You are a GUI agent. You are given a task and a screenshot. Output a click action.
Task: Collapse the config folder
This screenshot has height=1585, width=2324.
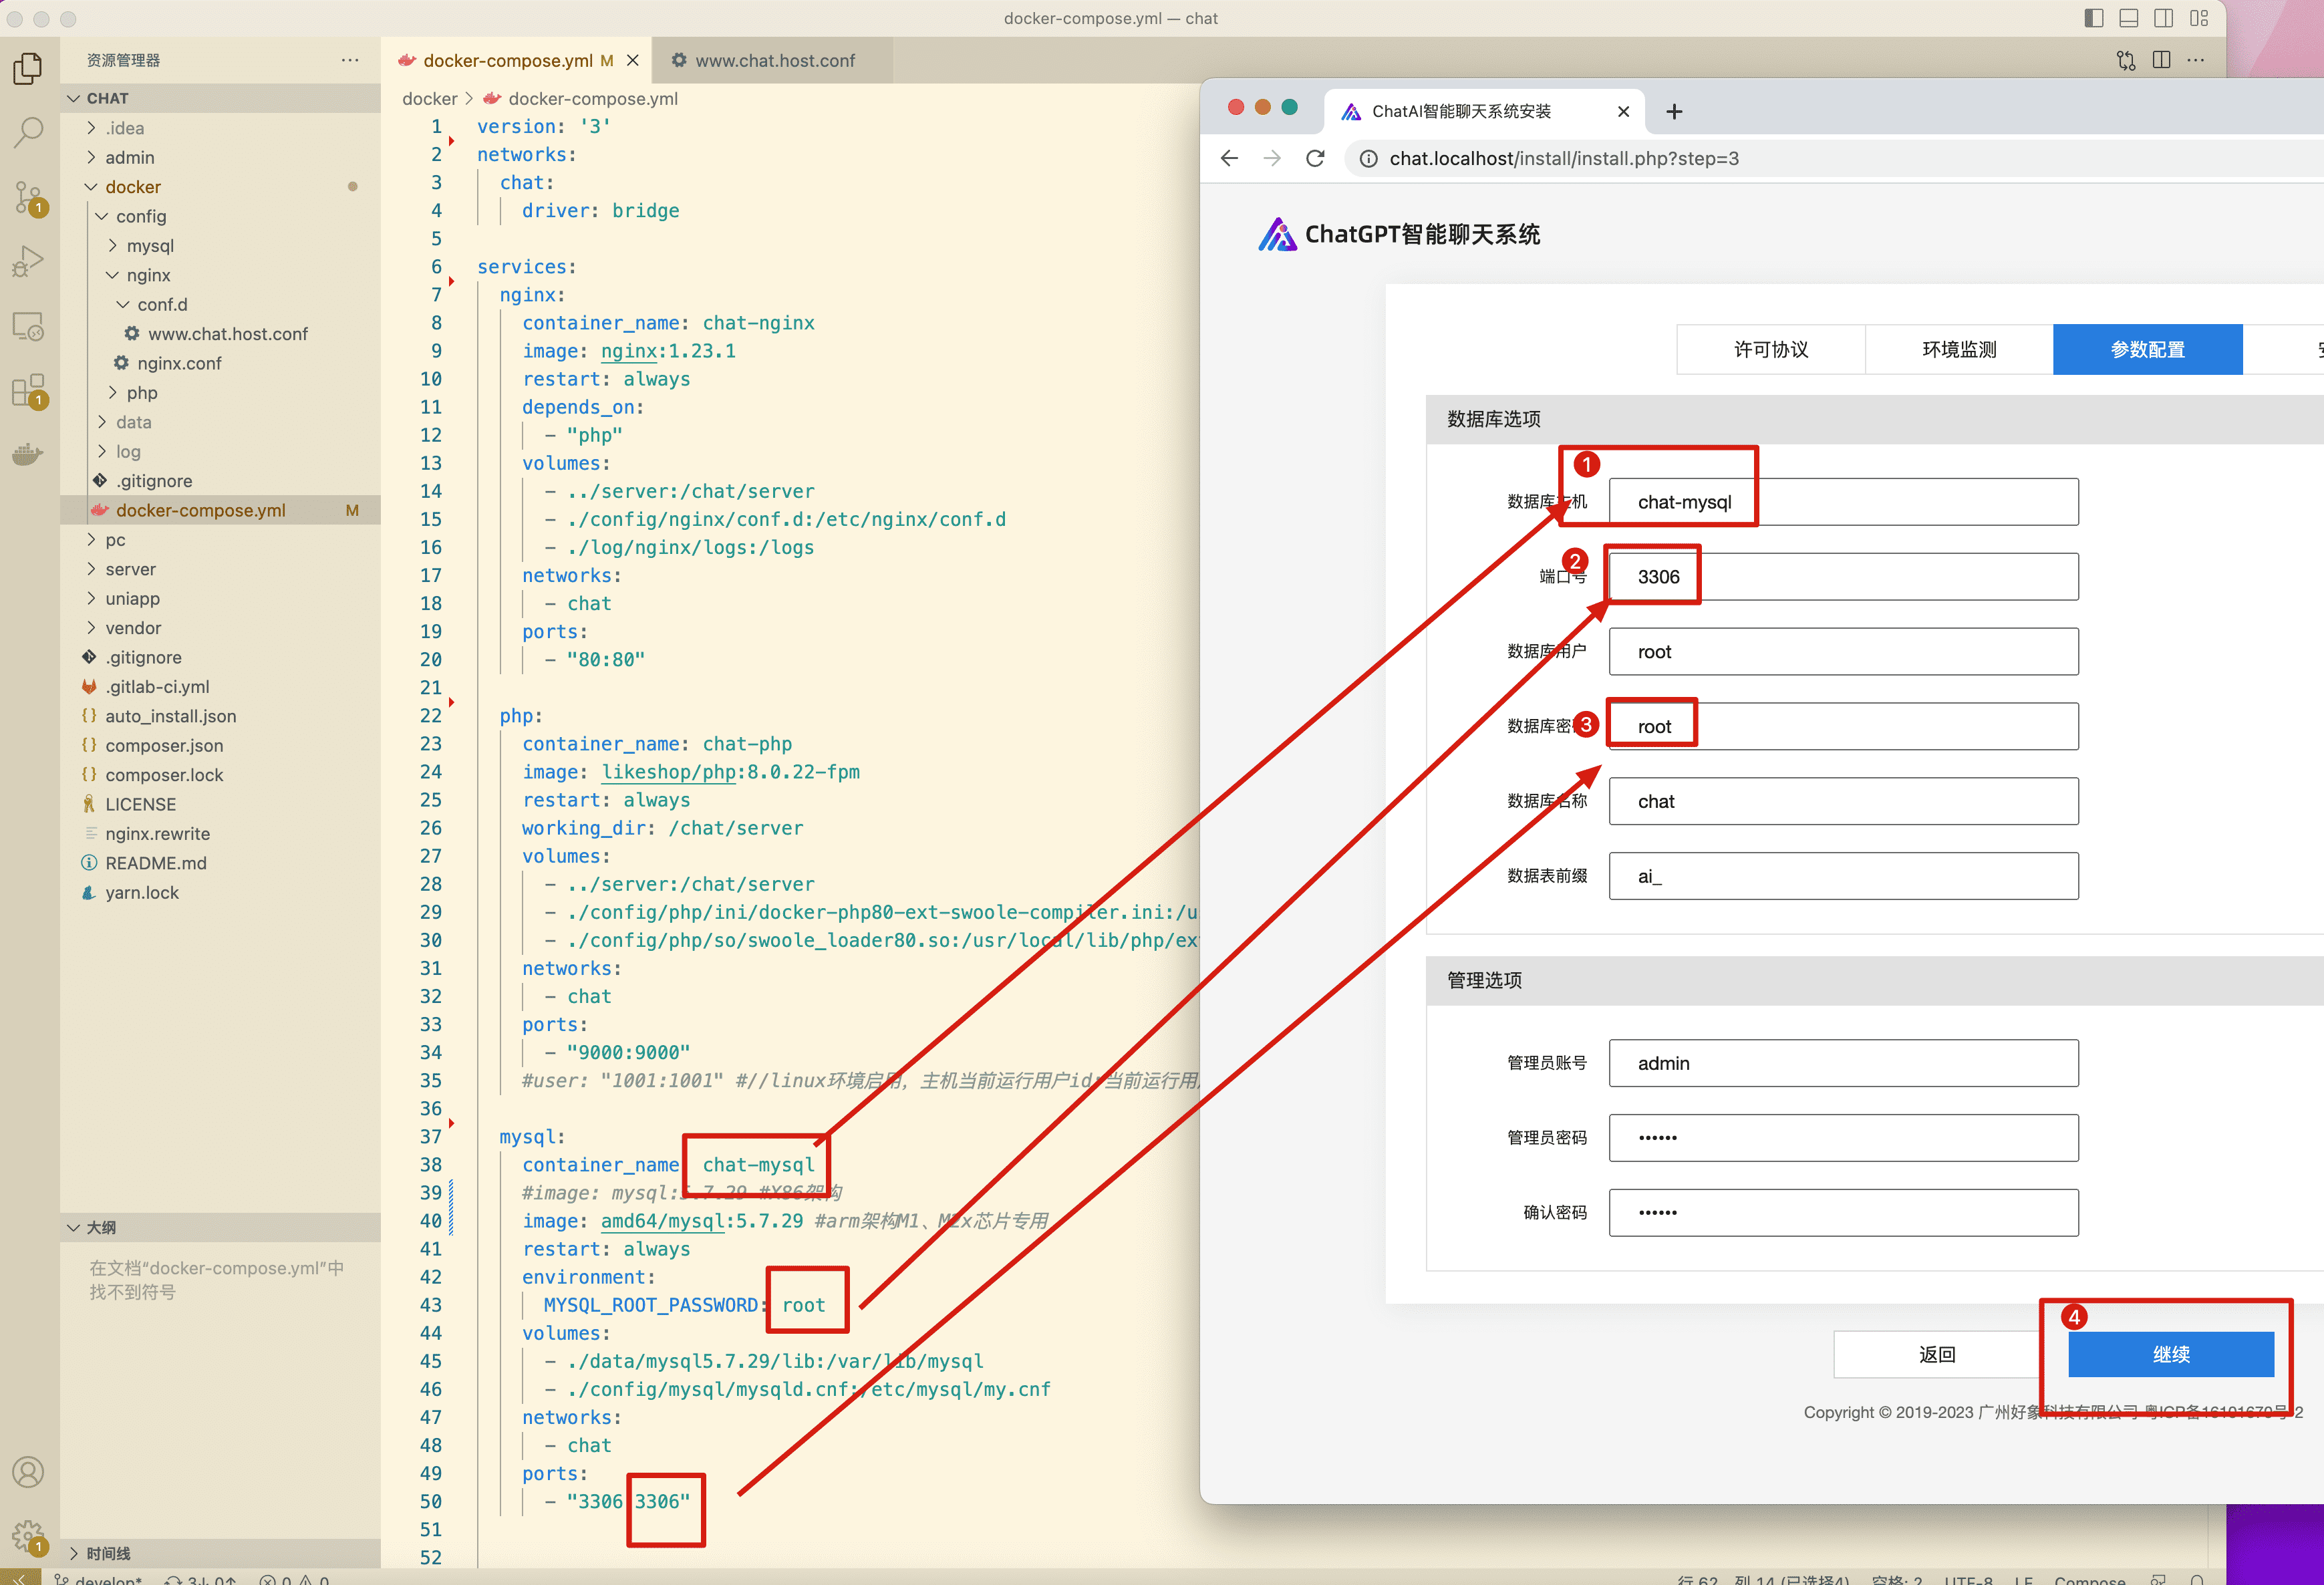click(220, 216)
